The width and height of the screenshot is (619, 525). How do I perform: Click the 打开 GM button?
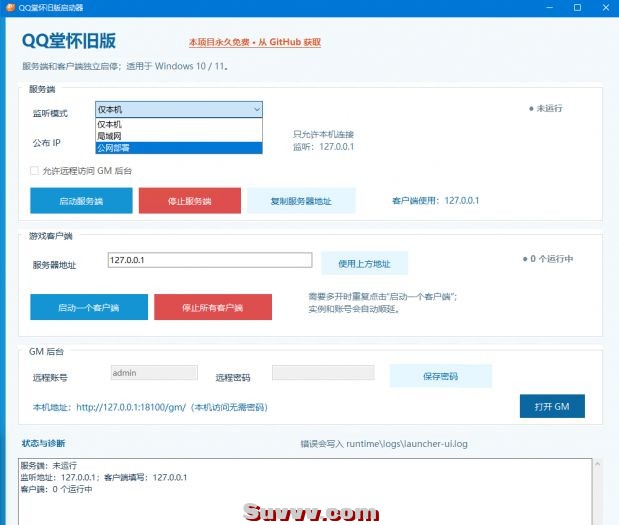click(552, 406)
